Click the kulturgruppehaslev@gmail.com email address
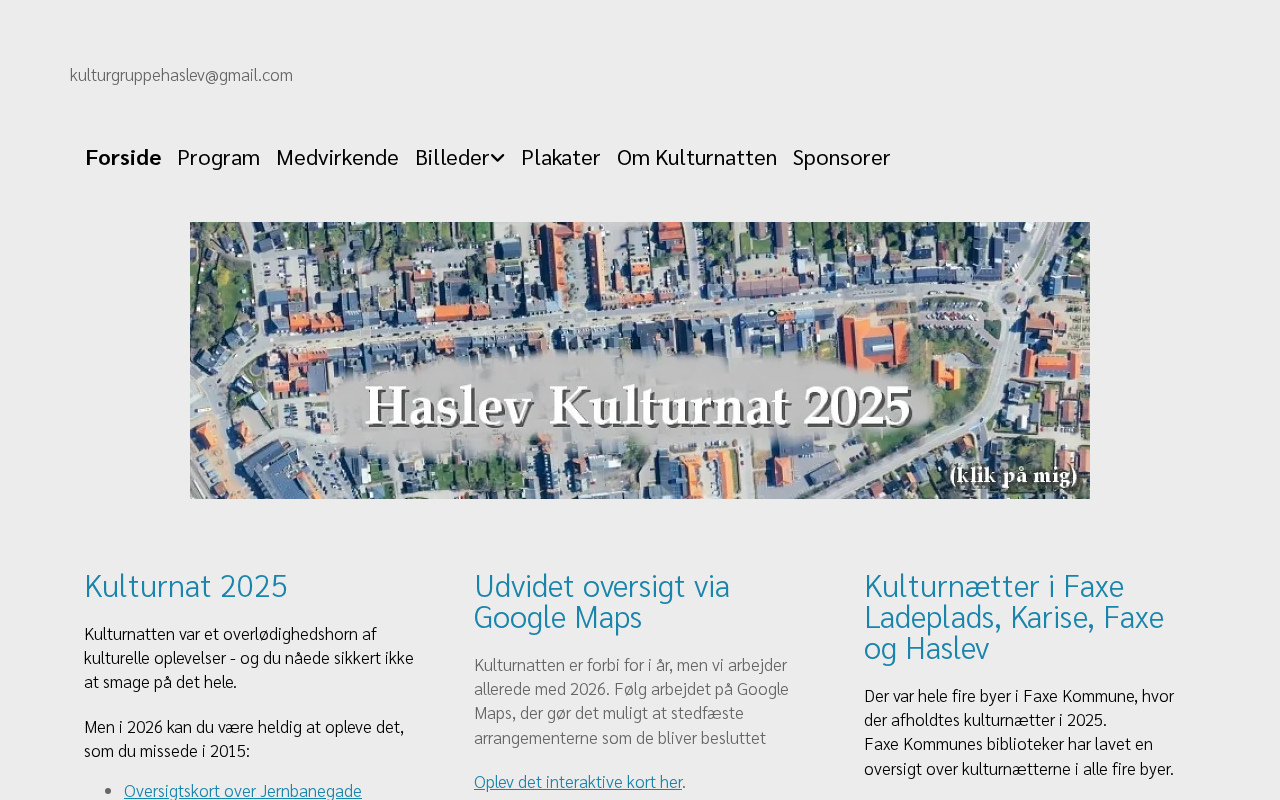 181,75
